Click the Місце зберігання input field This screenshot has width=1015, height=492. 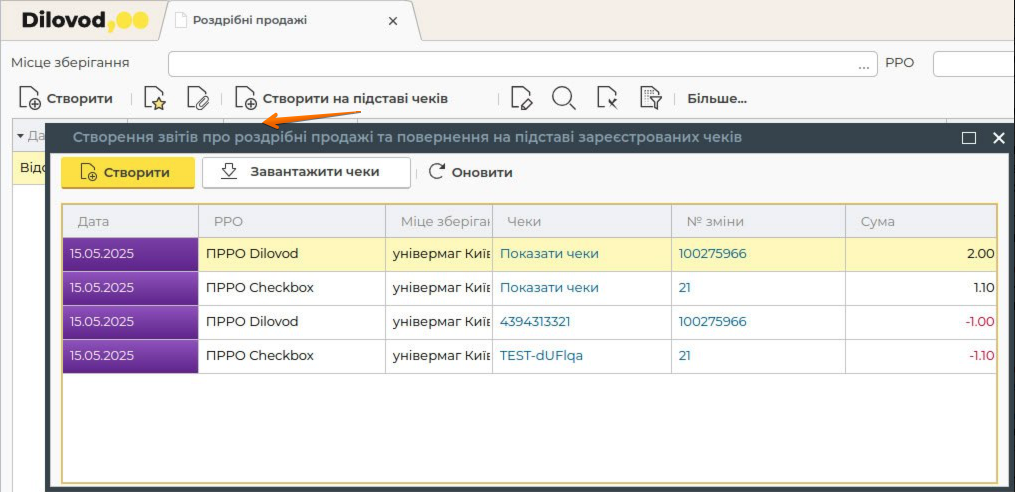[x=522, y=63]
